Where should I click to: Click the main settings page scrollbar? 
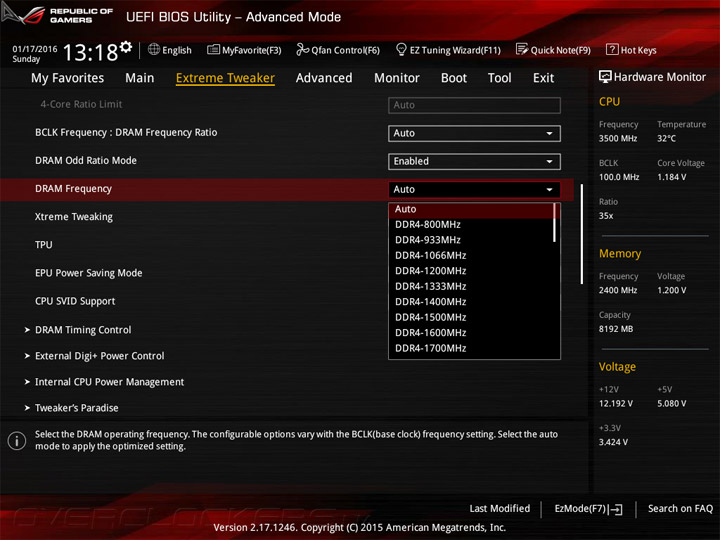(582, 234)
